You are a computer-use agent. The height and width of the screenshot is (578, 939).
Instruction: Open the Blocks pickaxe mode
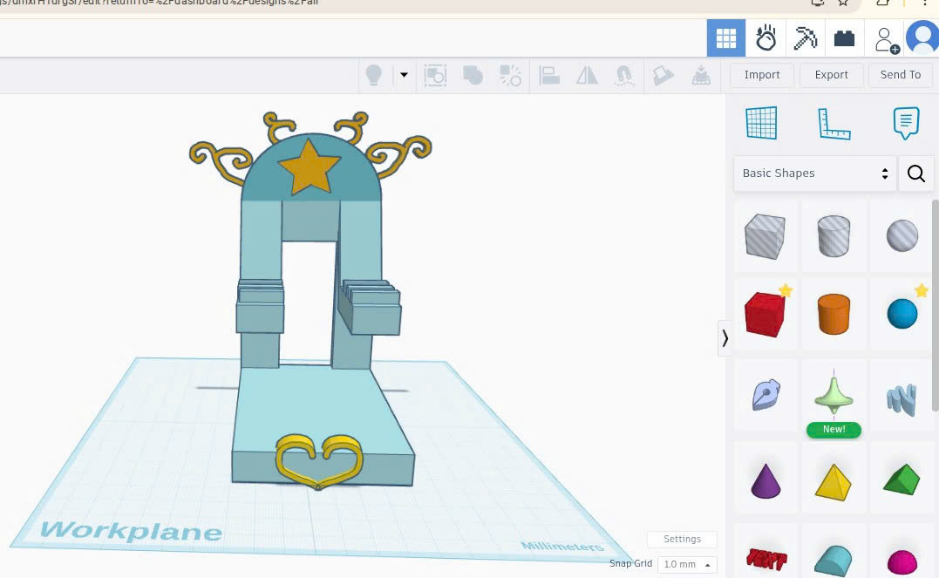pyautogui.click(x=806, y=39)
